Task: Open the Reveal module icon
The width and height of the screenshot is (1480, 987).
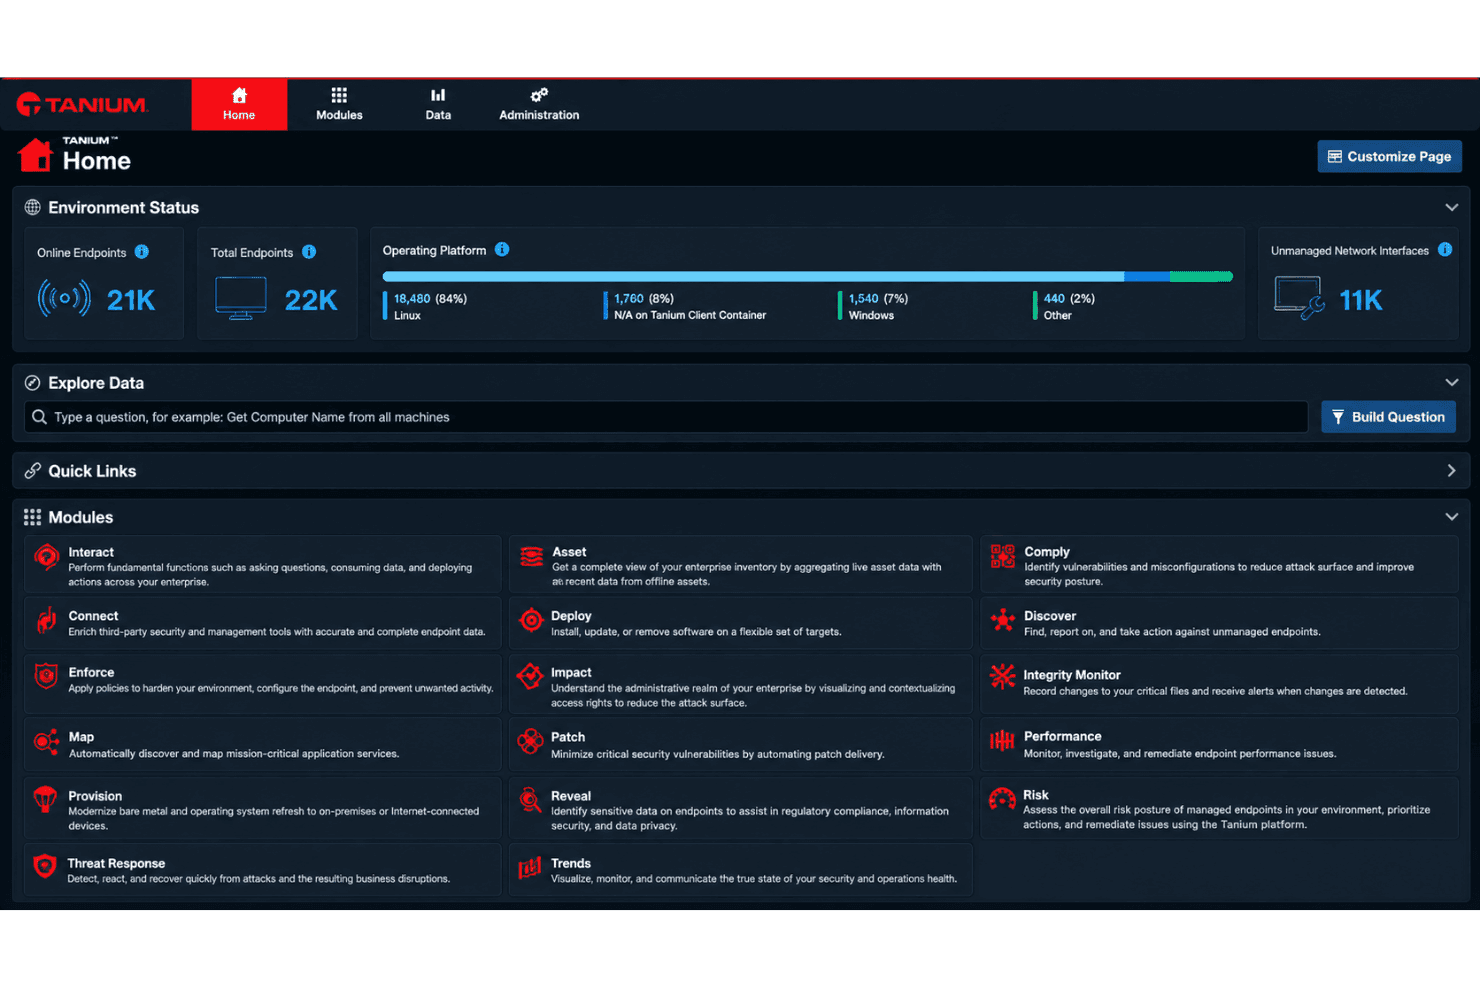Action: pyautogui.click(x=530, y=800)
